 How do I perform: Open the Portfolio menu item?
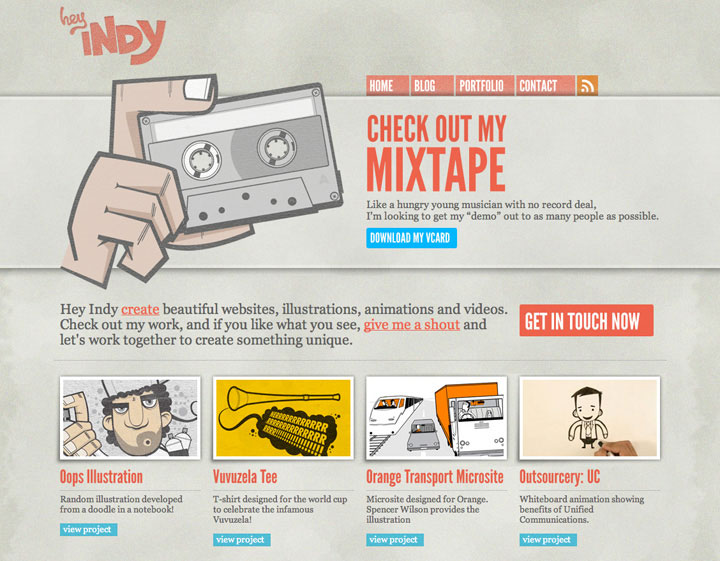[485, 85]
